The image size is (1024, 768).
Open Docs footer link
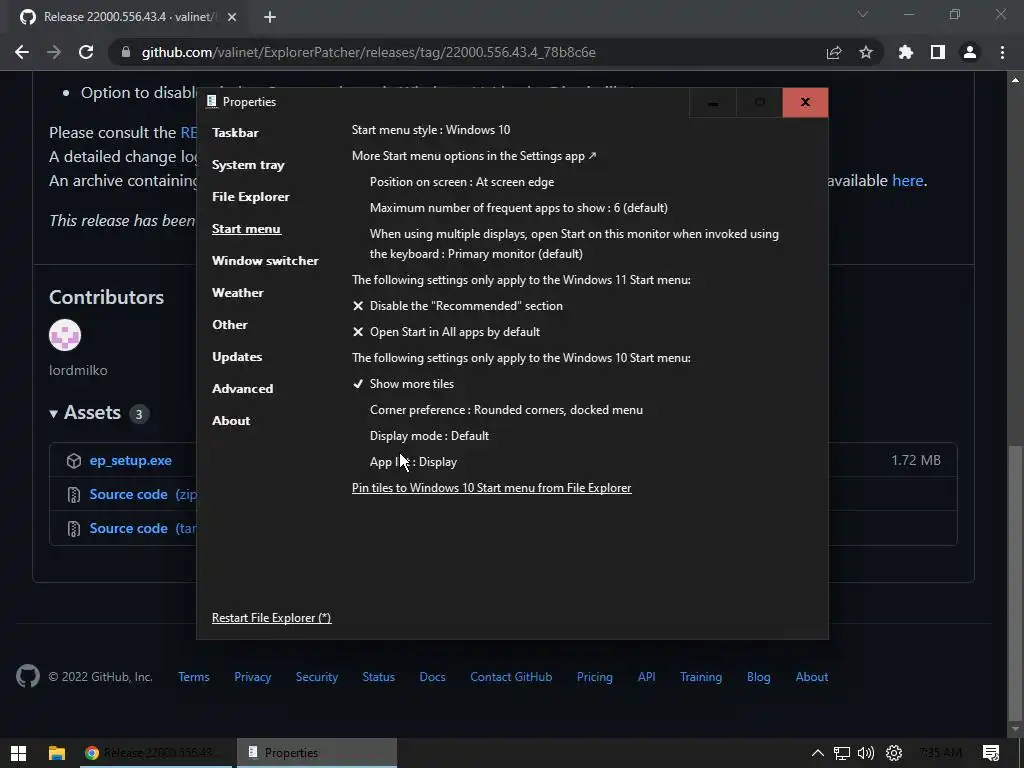[432, 677]
